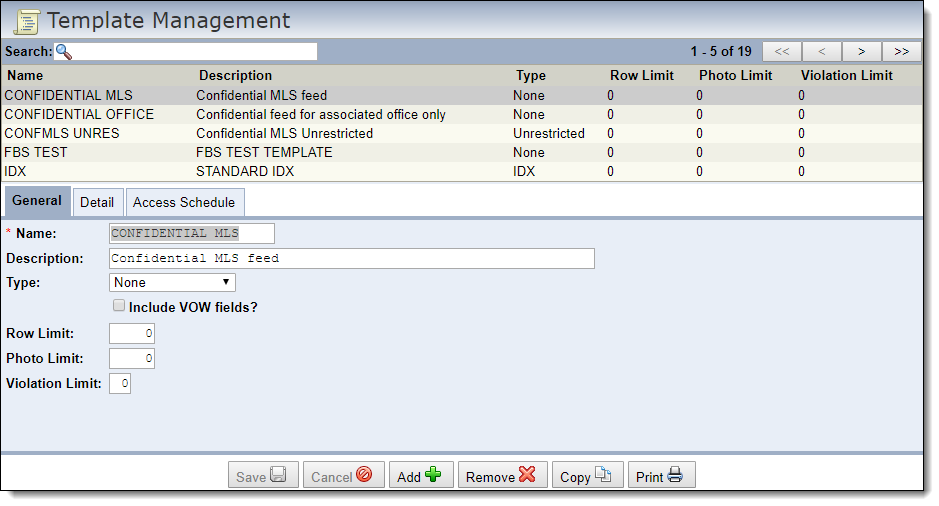Select the CONFIDENTIAL MLS row

point(462,96)
